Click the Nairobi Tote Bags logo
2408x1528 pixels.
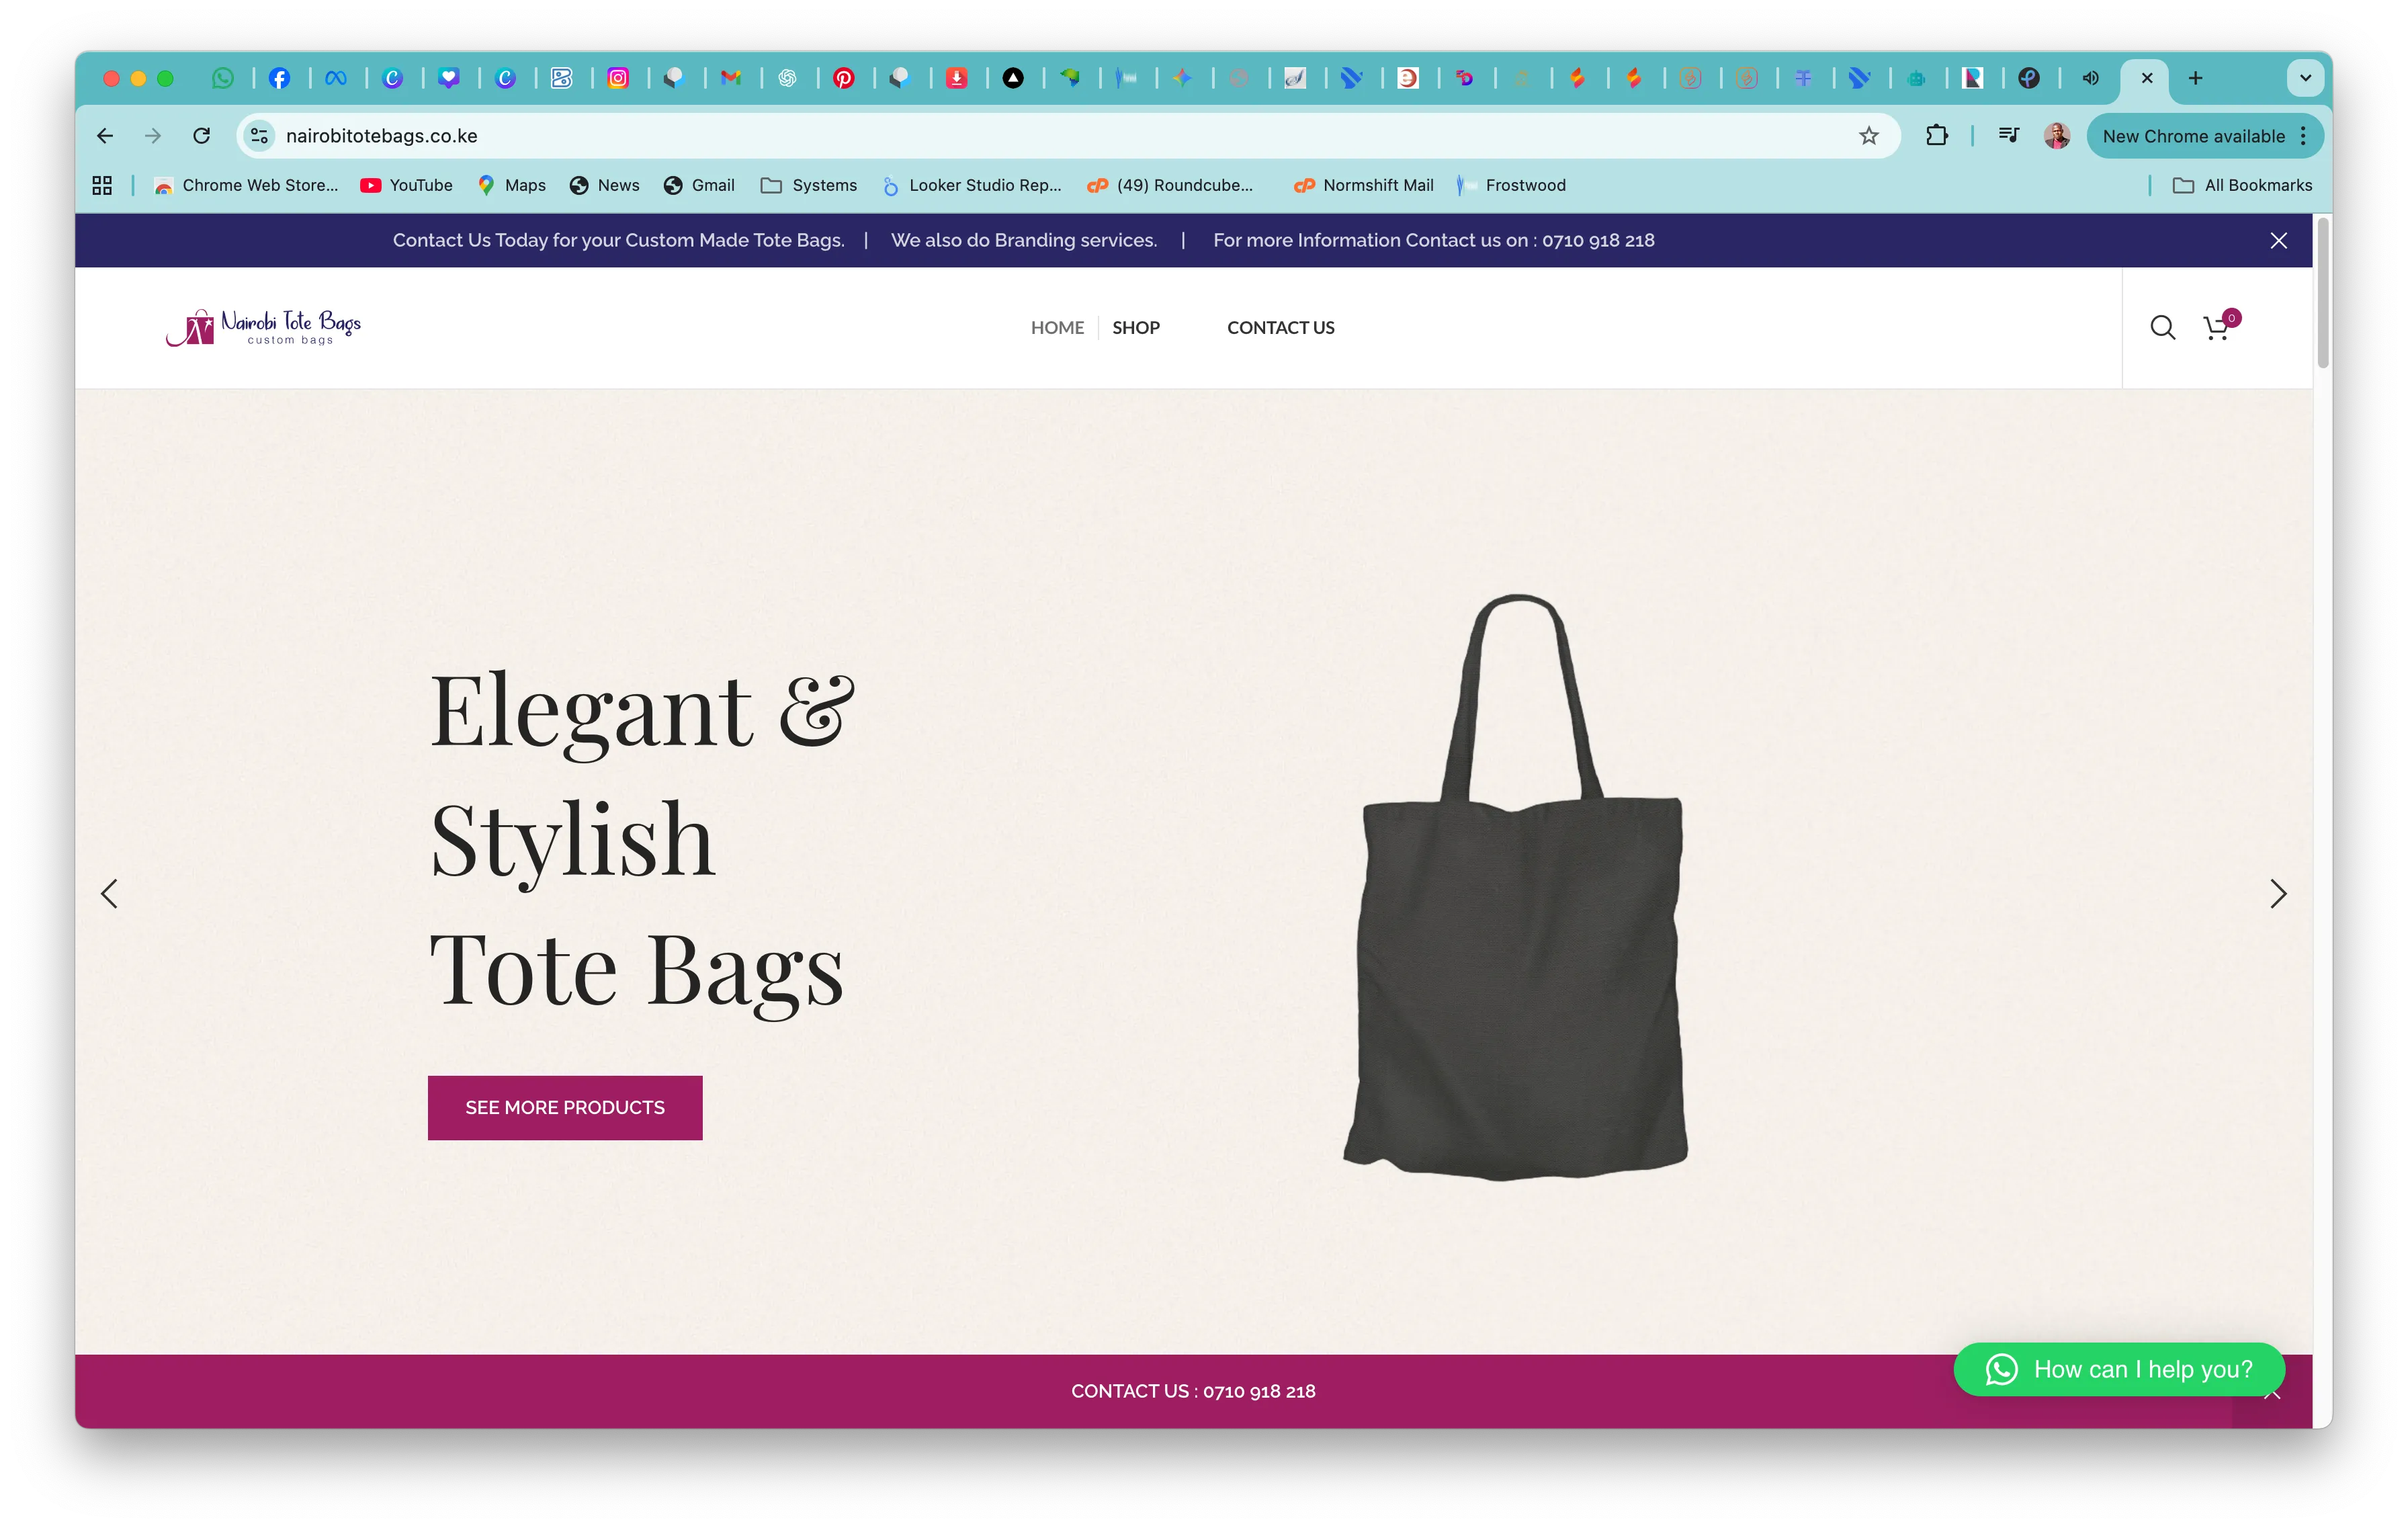[x=263, y=327]
